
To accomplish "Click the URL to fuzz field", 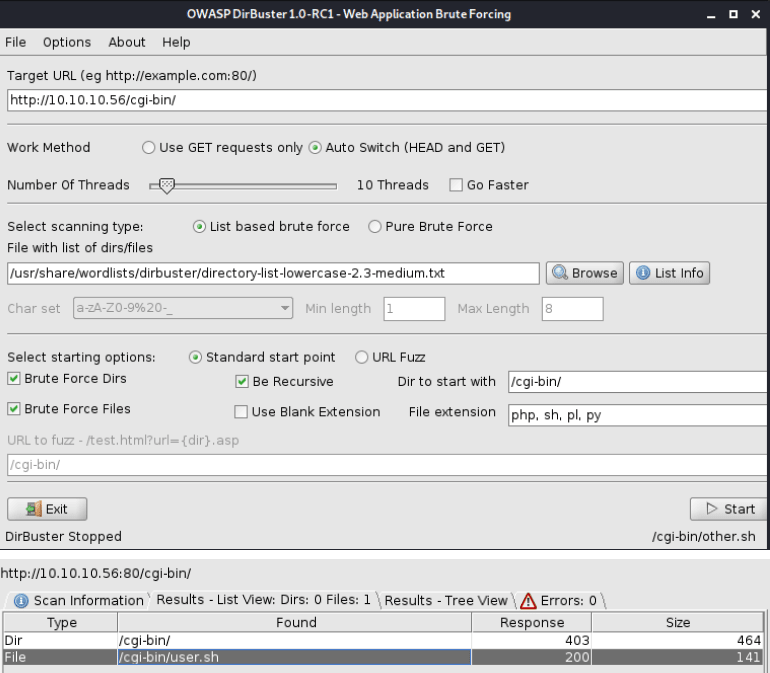I will pyautogui.click(x=386, y=465).
